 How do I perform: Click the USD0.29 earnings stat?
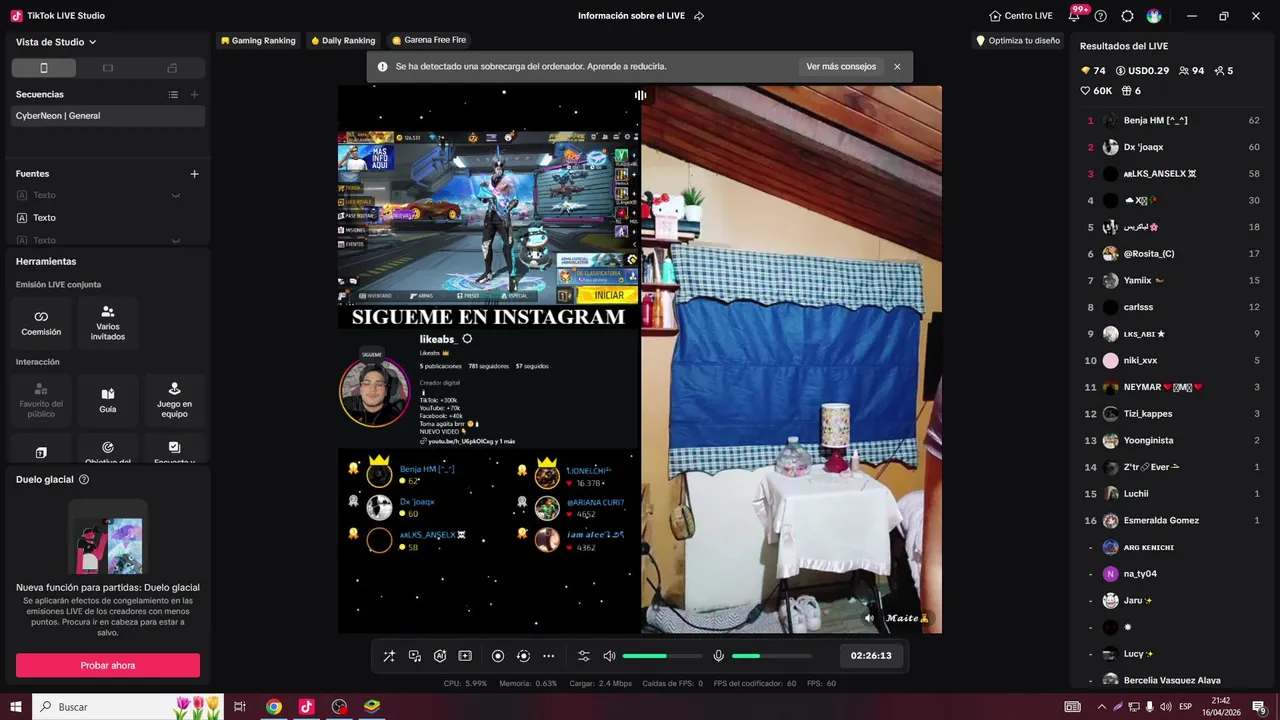(x=1142, y=71)
